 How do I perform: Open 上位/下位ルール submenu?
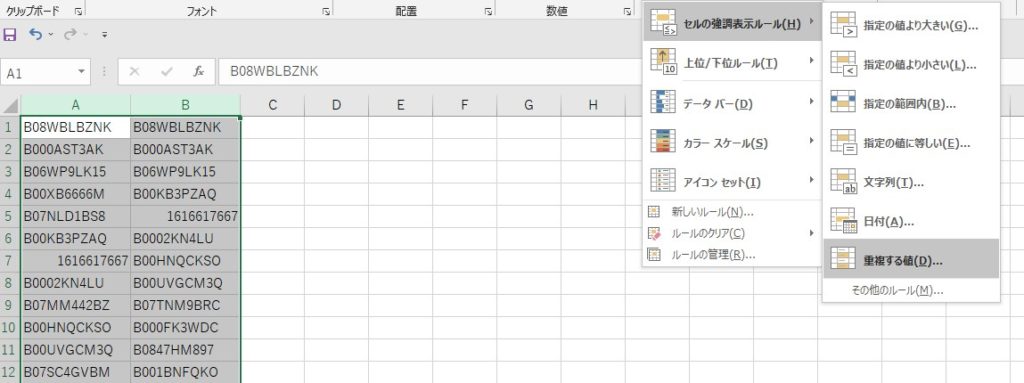coord(731,62)
